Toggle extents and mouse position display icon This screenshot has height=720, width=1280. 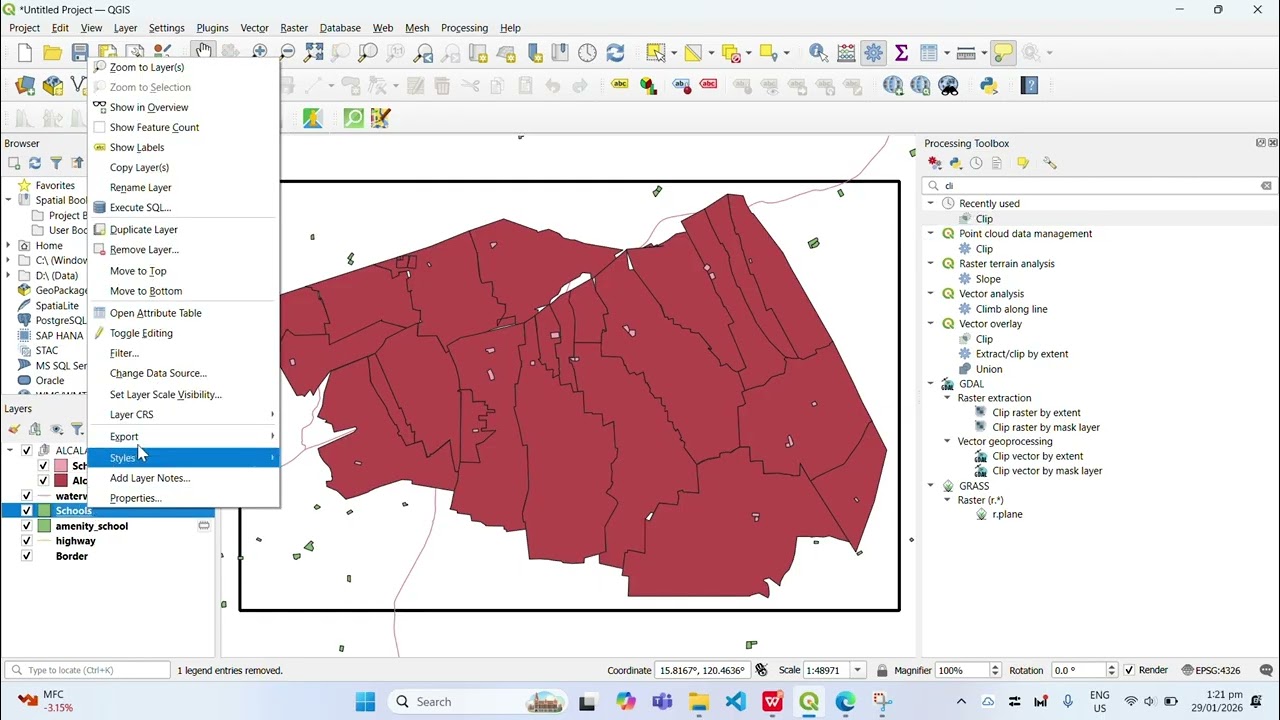point(762,670)
